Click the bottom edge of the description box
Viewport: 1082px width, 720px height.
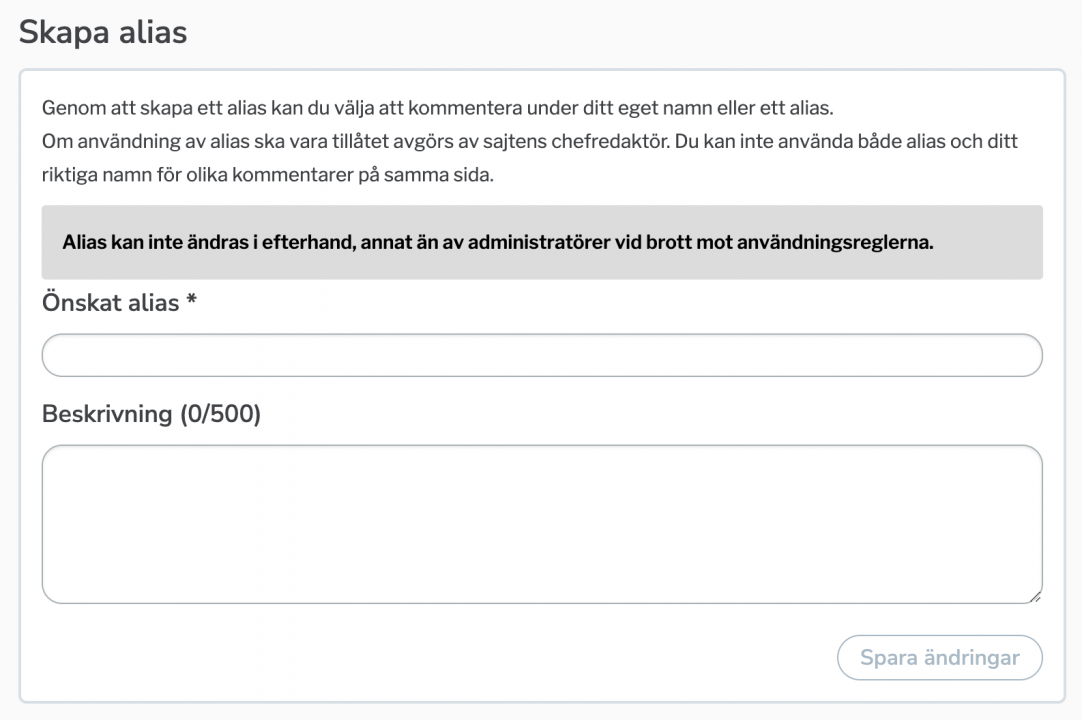(540, 602)
